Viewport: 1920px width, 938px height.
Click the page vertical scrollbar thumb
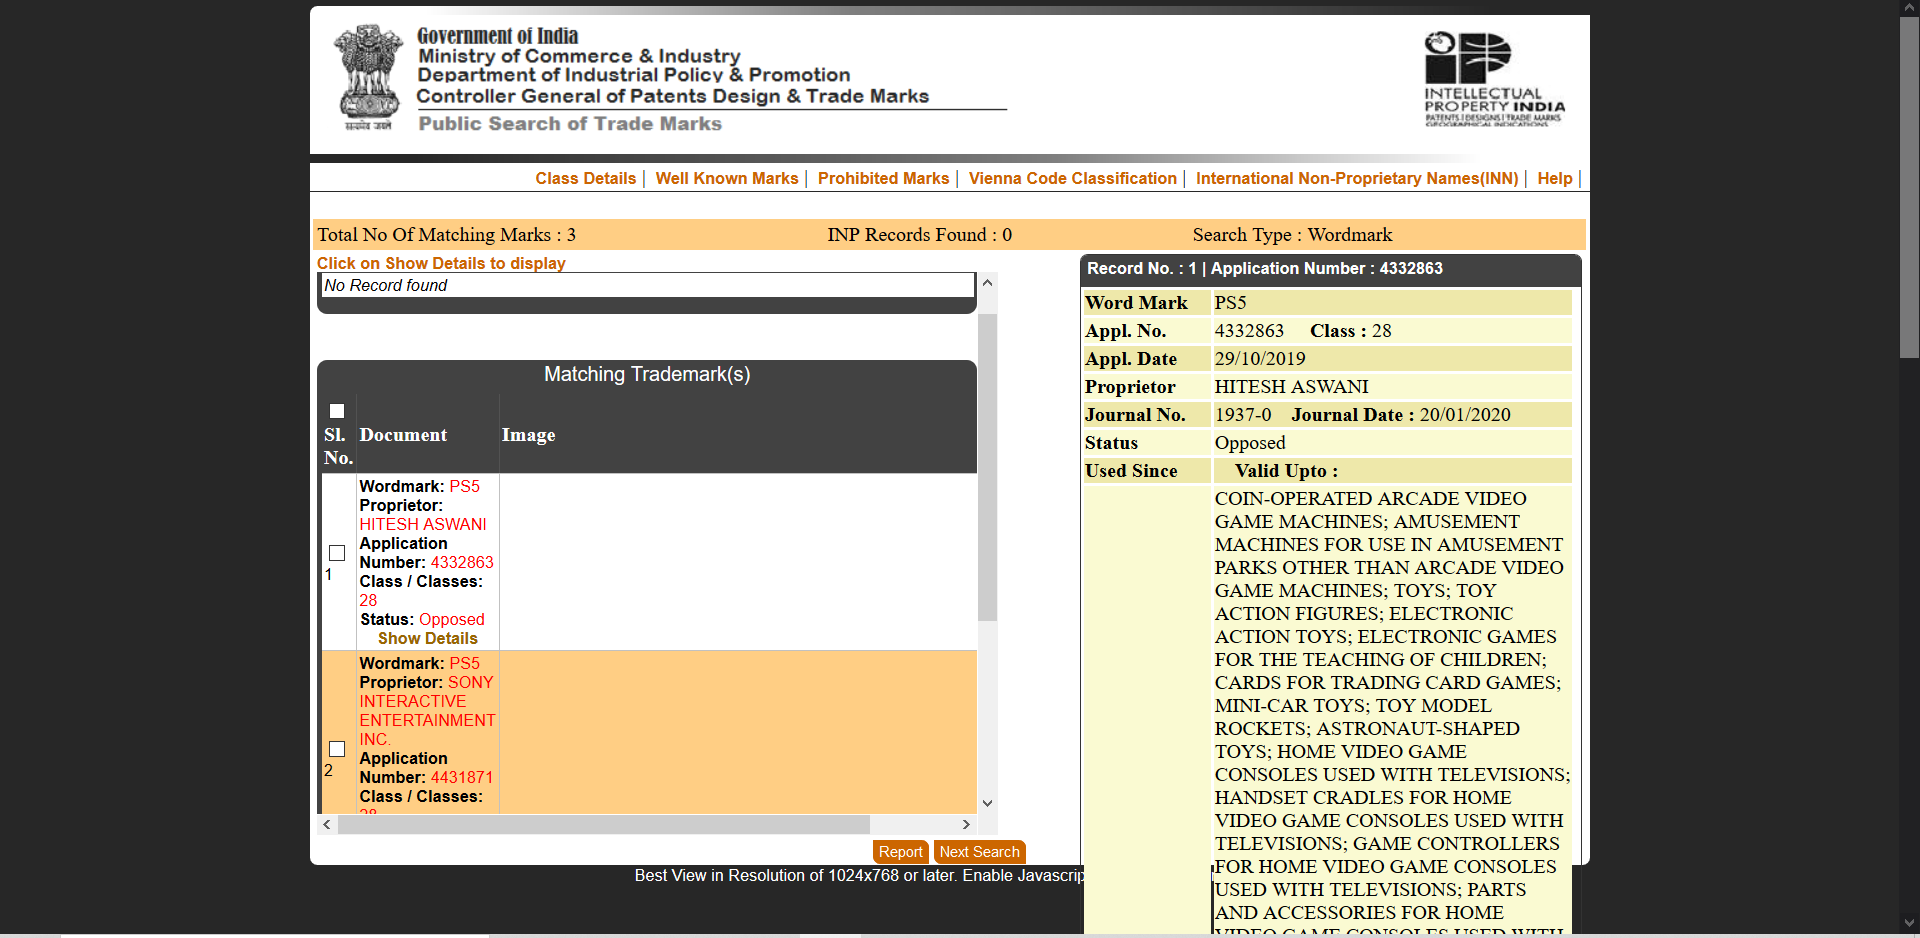(1909, 187)
